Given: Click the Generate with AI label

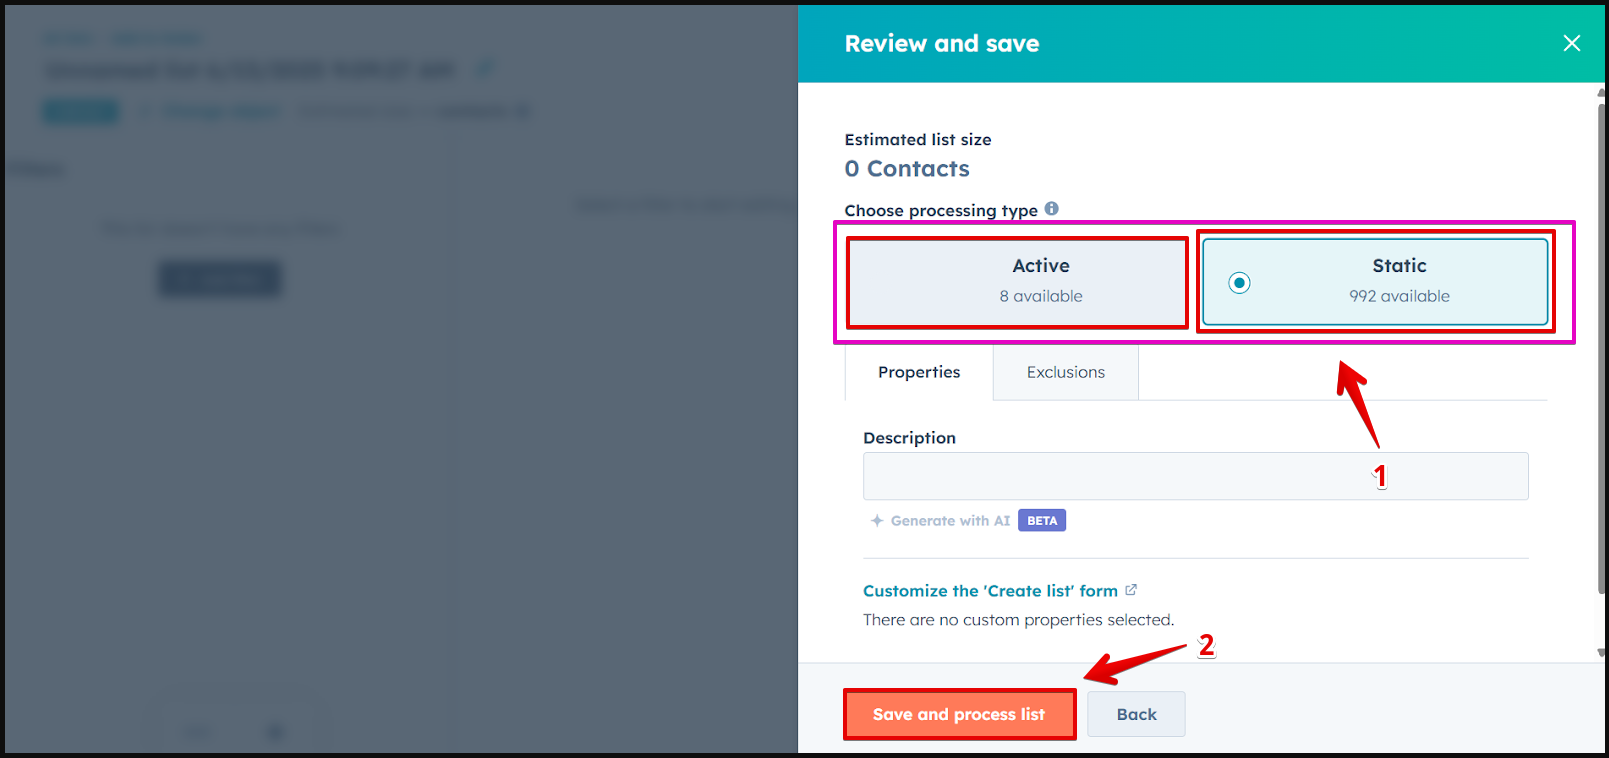Looking at the screenshot, I should pos(950,521).
